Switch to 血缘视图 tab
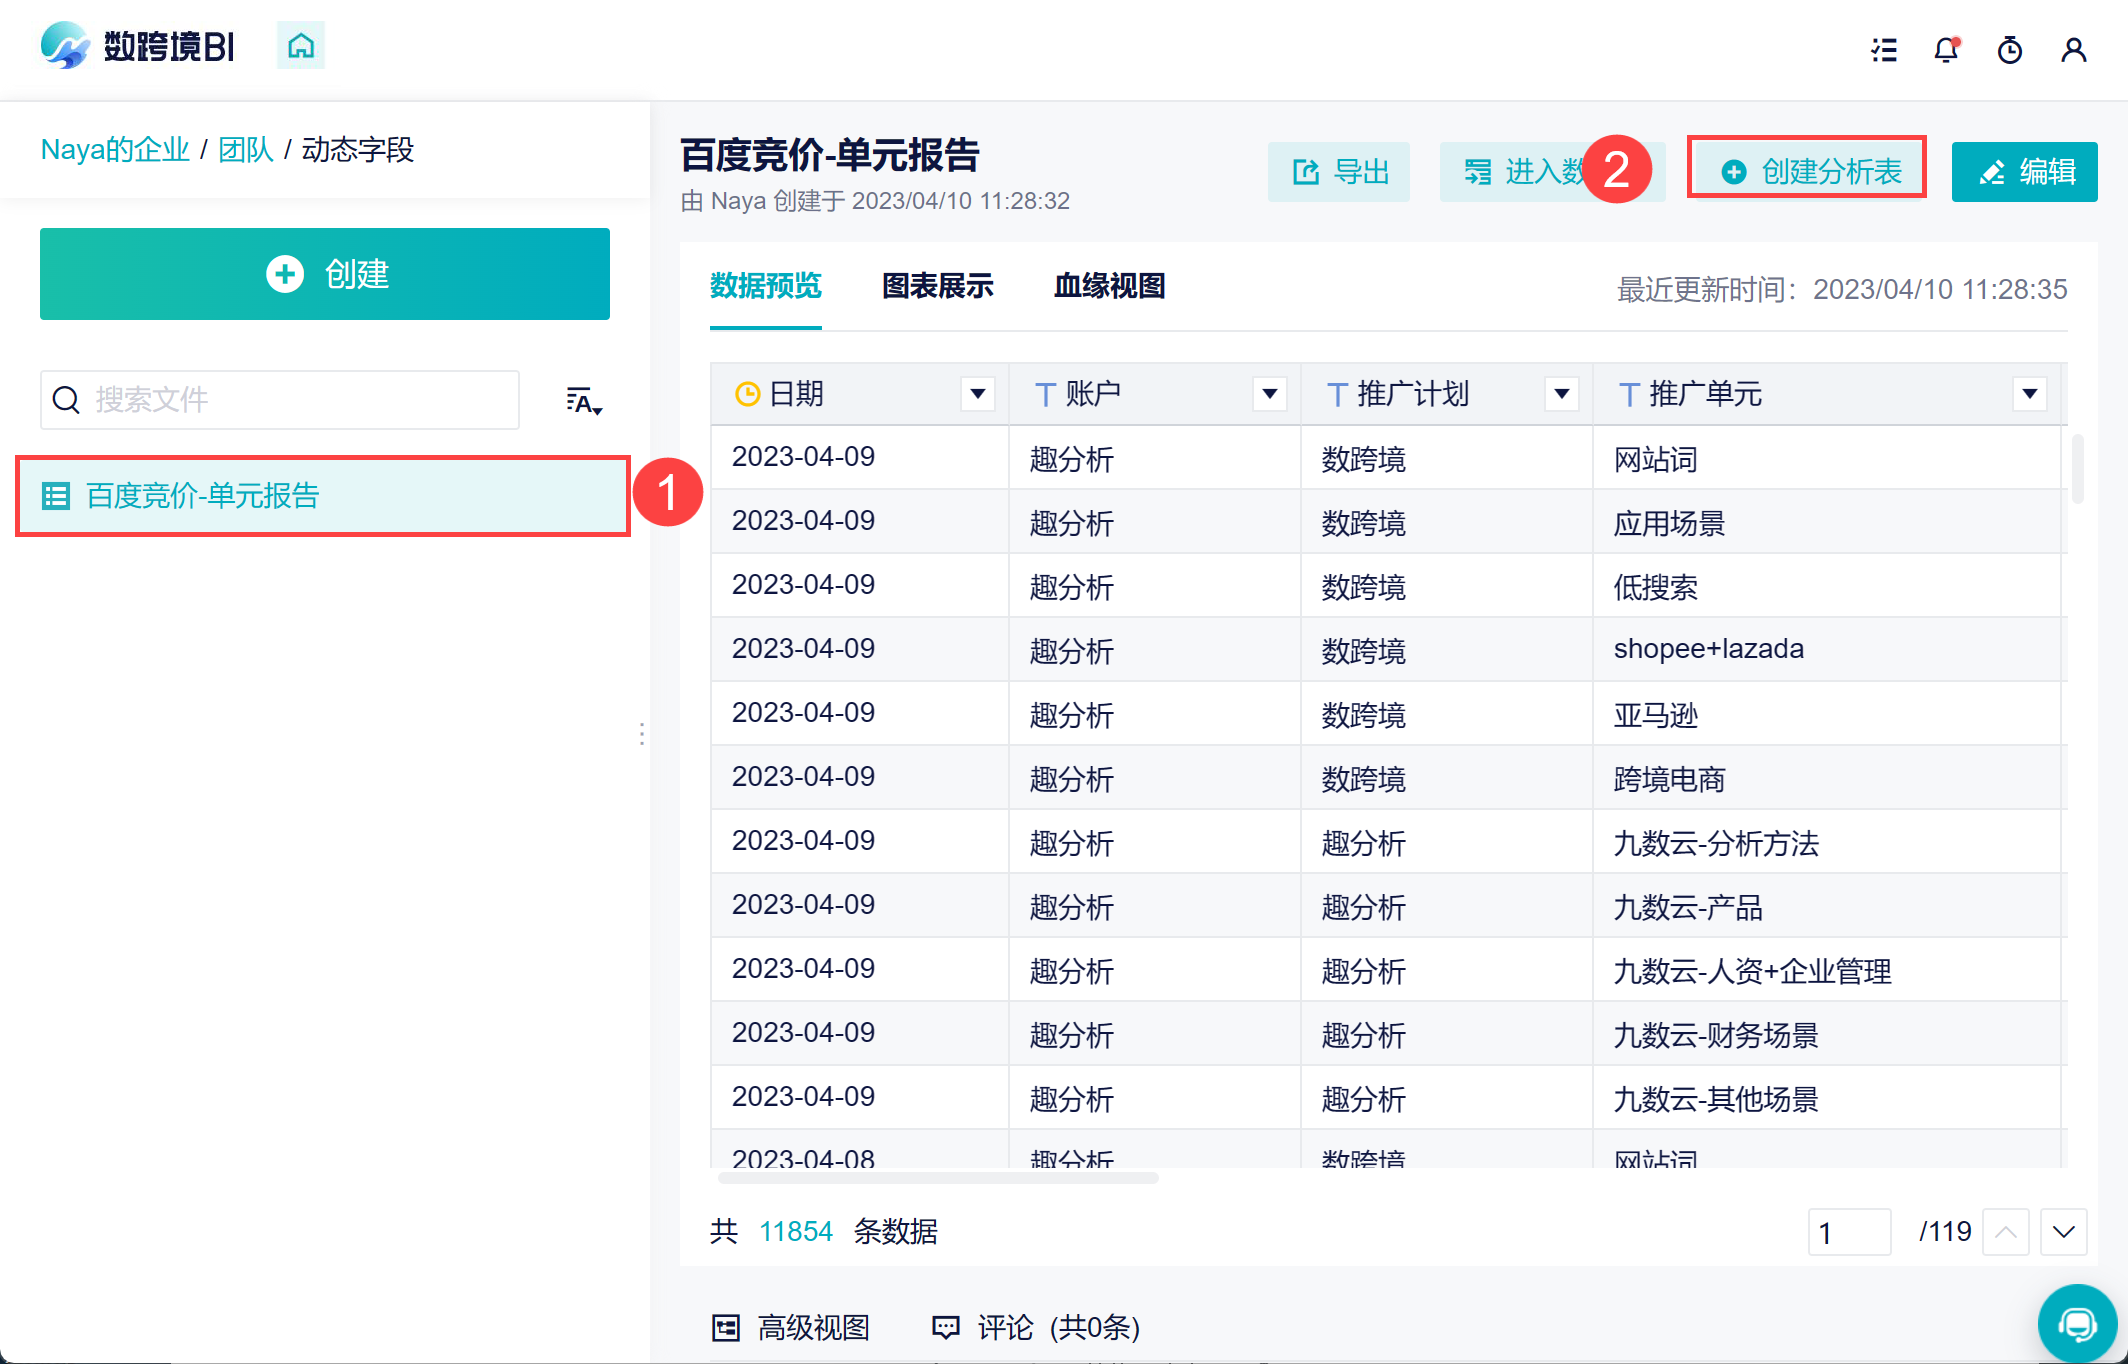 coord(1109,287)
